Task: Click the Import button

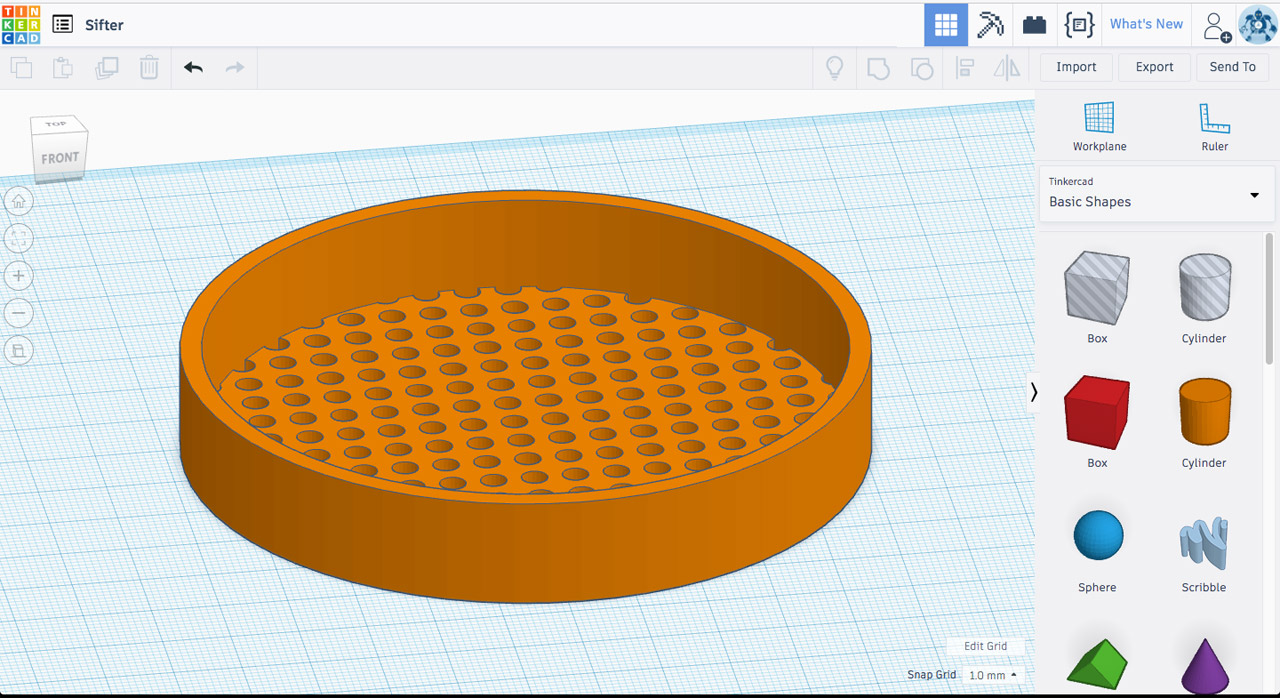Action: click(x=1075, y=66)
